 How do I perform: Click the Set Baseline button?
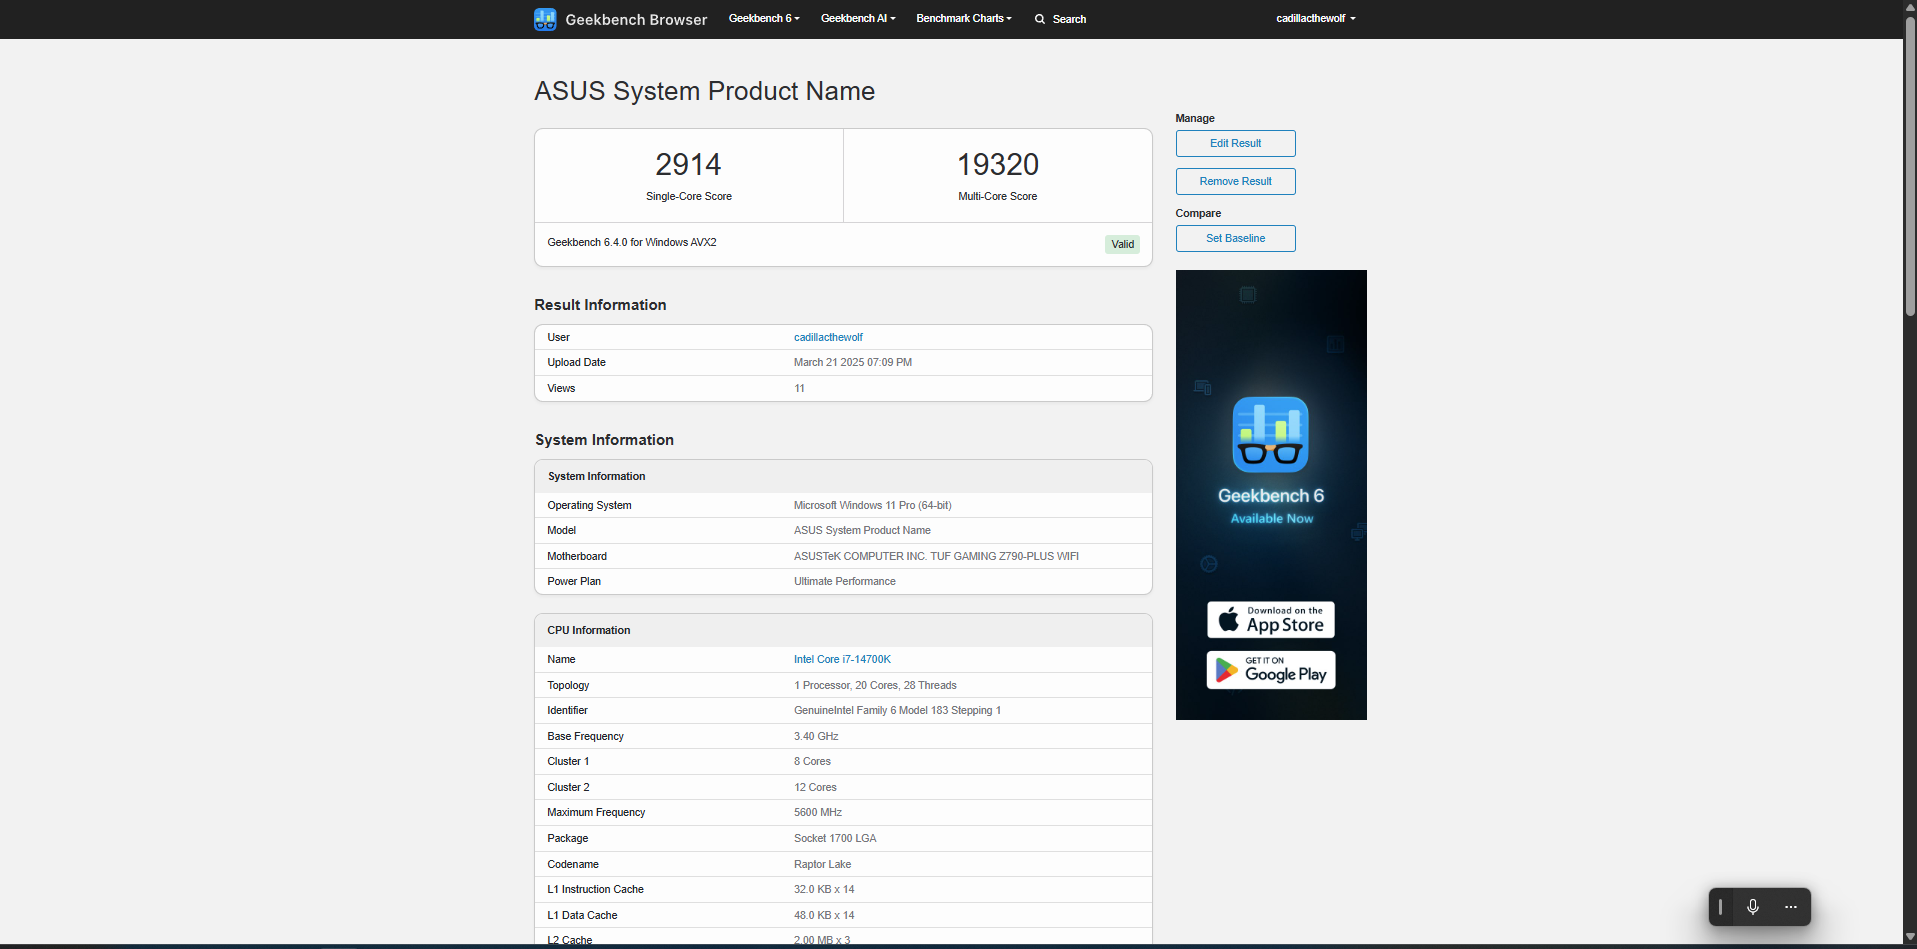(x=1236, y=238)
